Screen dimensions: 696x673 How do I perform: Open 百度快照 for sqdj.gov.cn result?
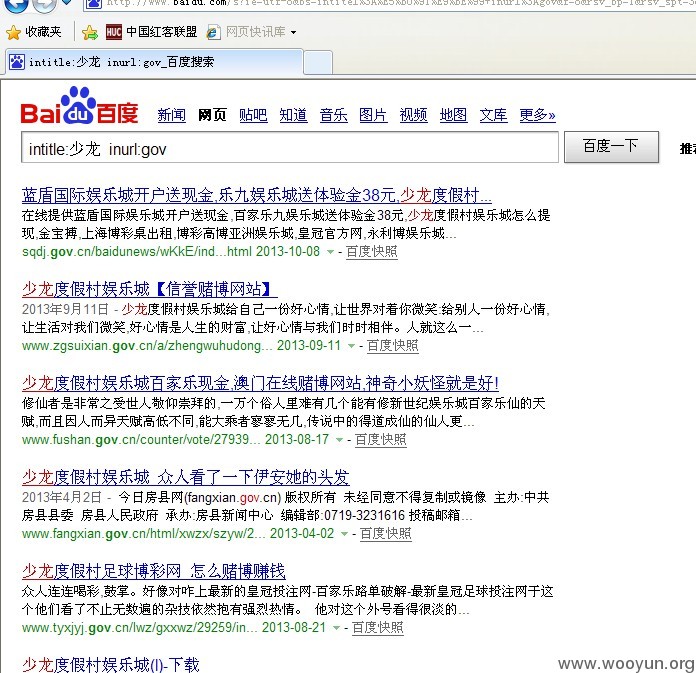372,252
